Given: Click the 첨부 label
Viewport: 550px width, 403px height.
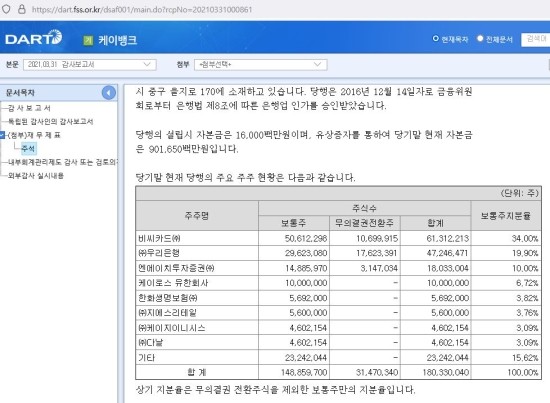Looking at the screenshot, I should pos(183,65).
